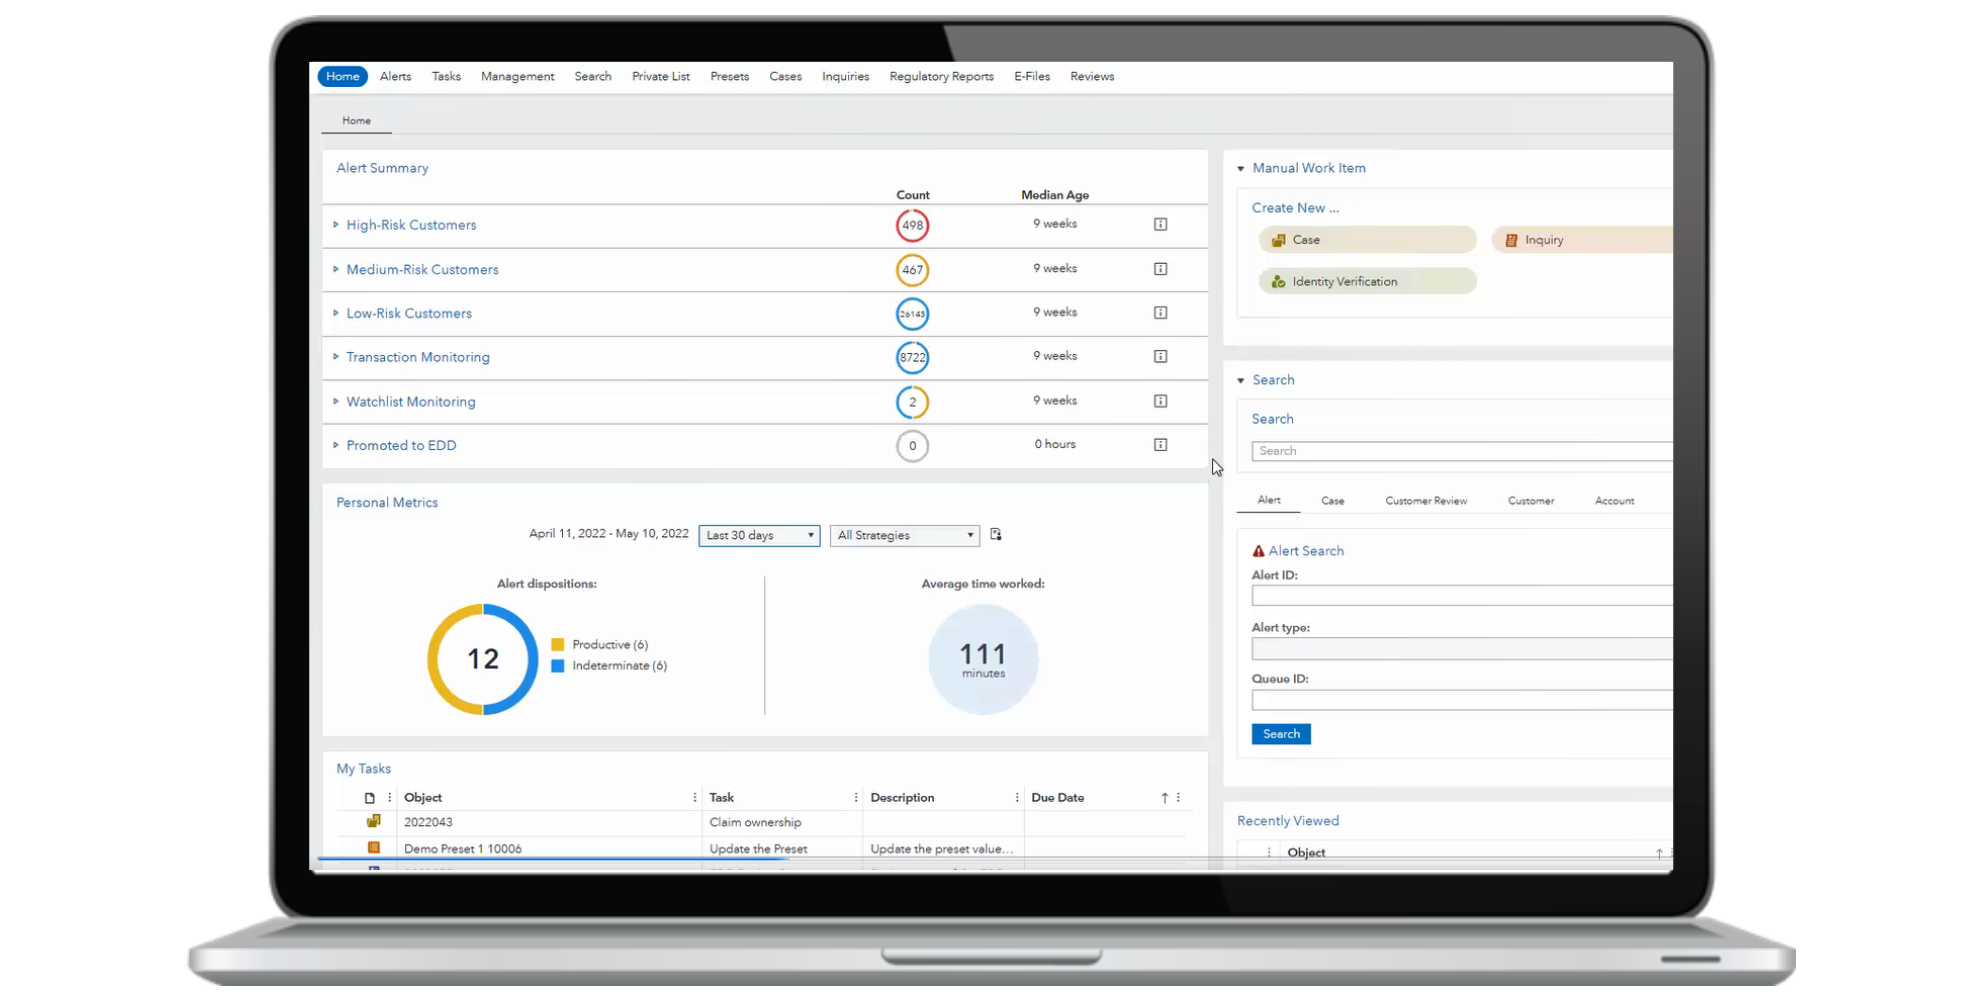Create a new Identity Verification item
This screenshot has height=1000, width=1980.
pos(1367,282)
